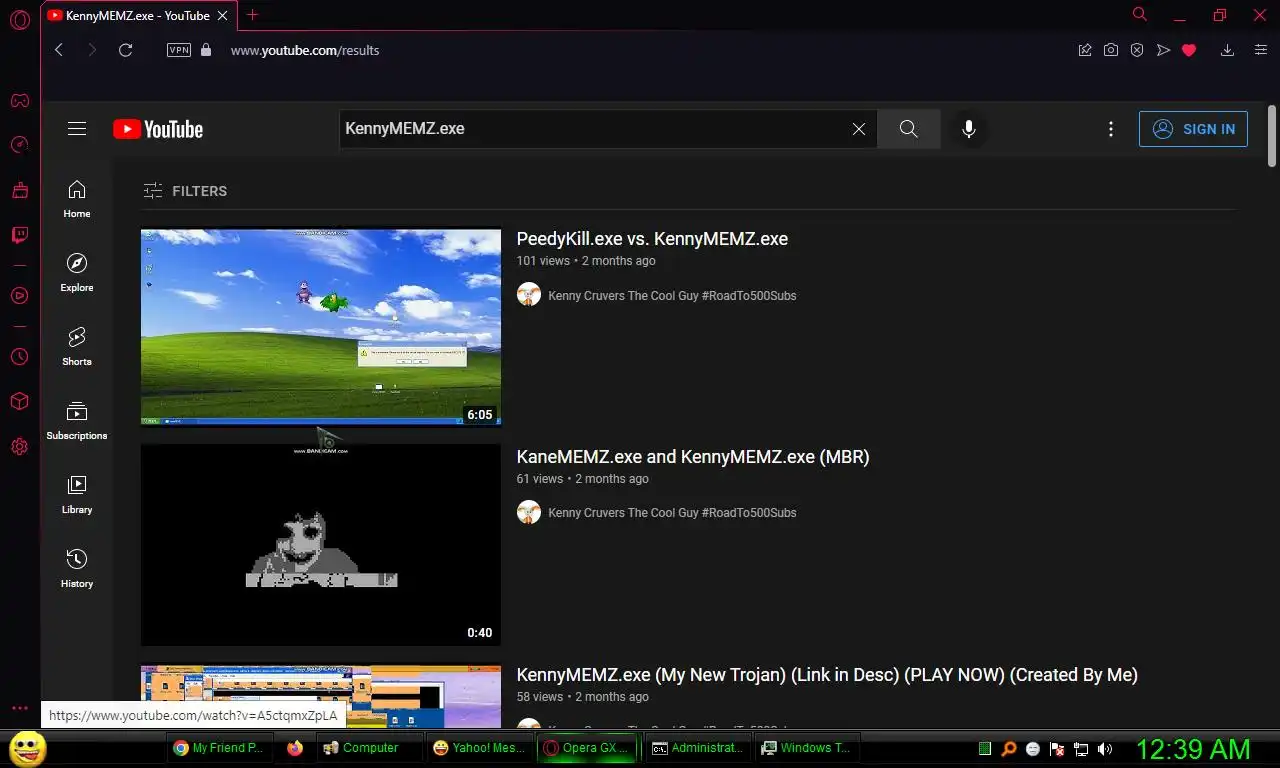Open GX Control speedometer icon
Screen dimensions: 1280x768
tap(20, 145)
